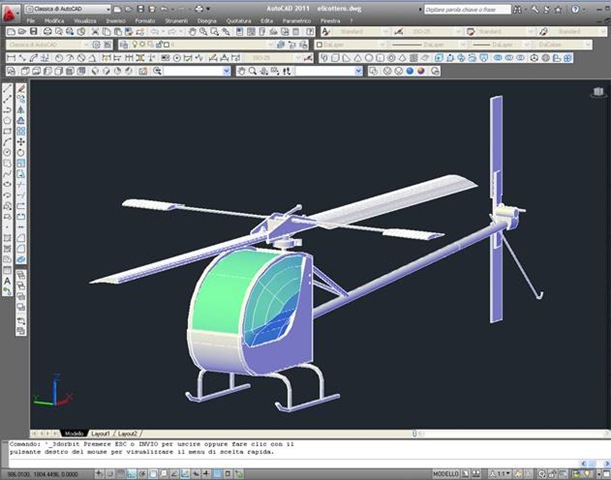Switch to the Layout2 tab
This screenshot has height=480, width=611.
coord(127,433)
